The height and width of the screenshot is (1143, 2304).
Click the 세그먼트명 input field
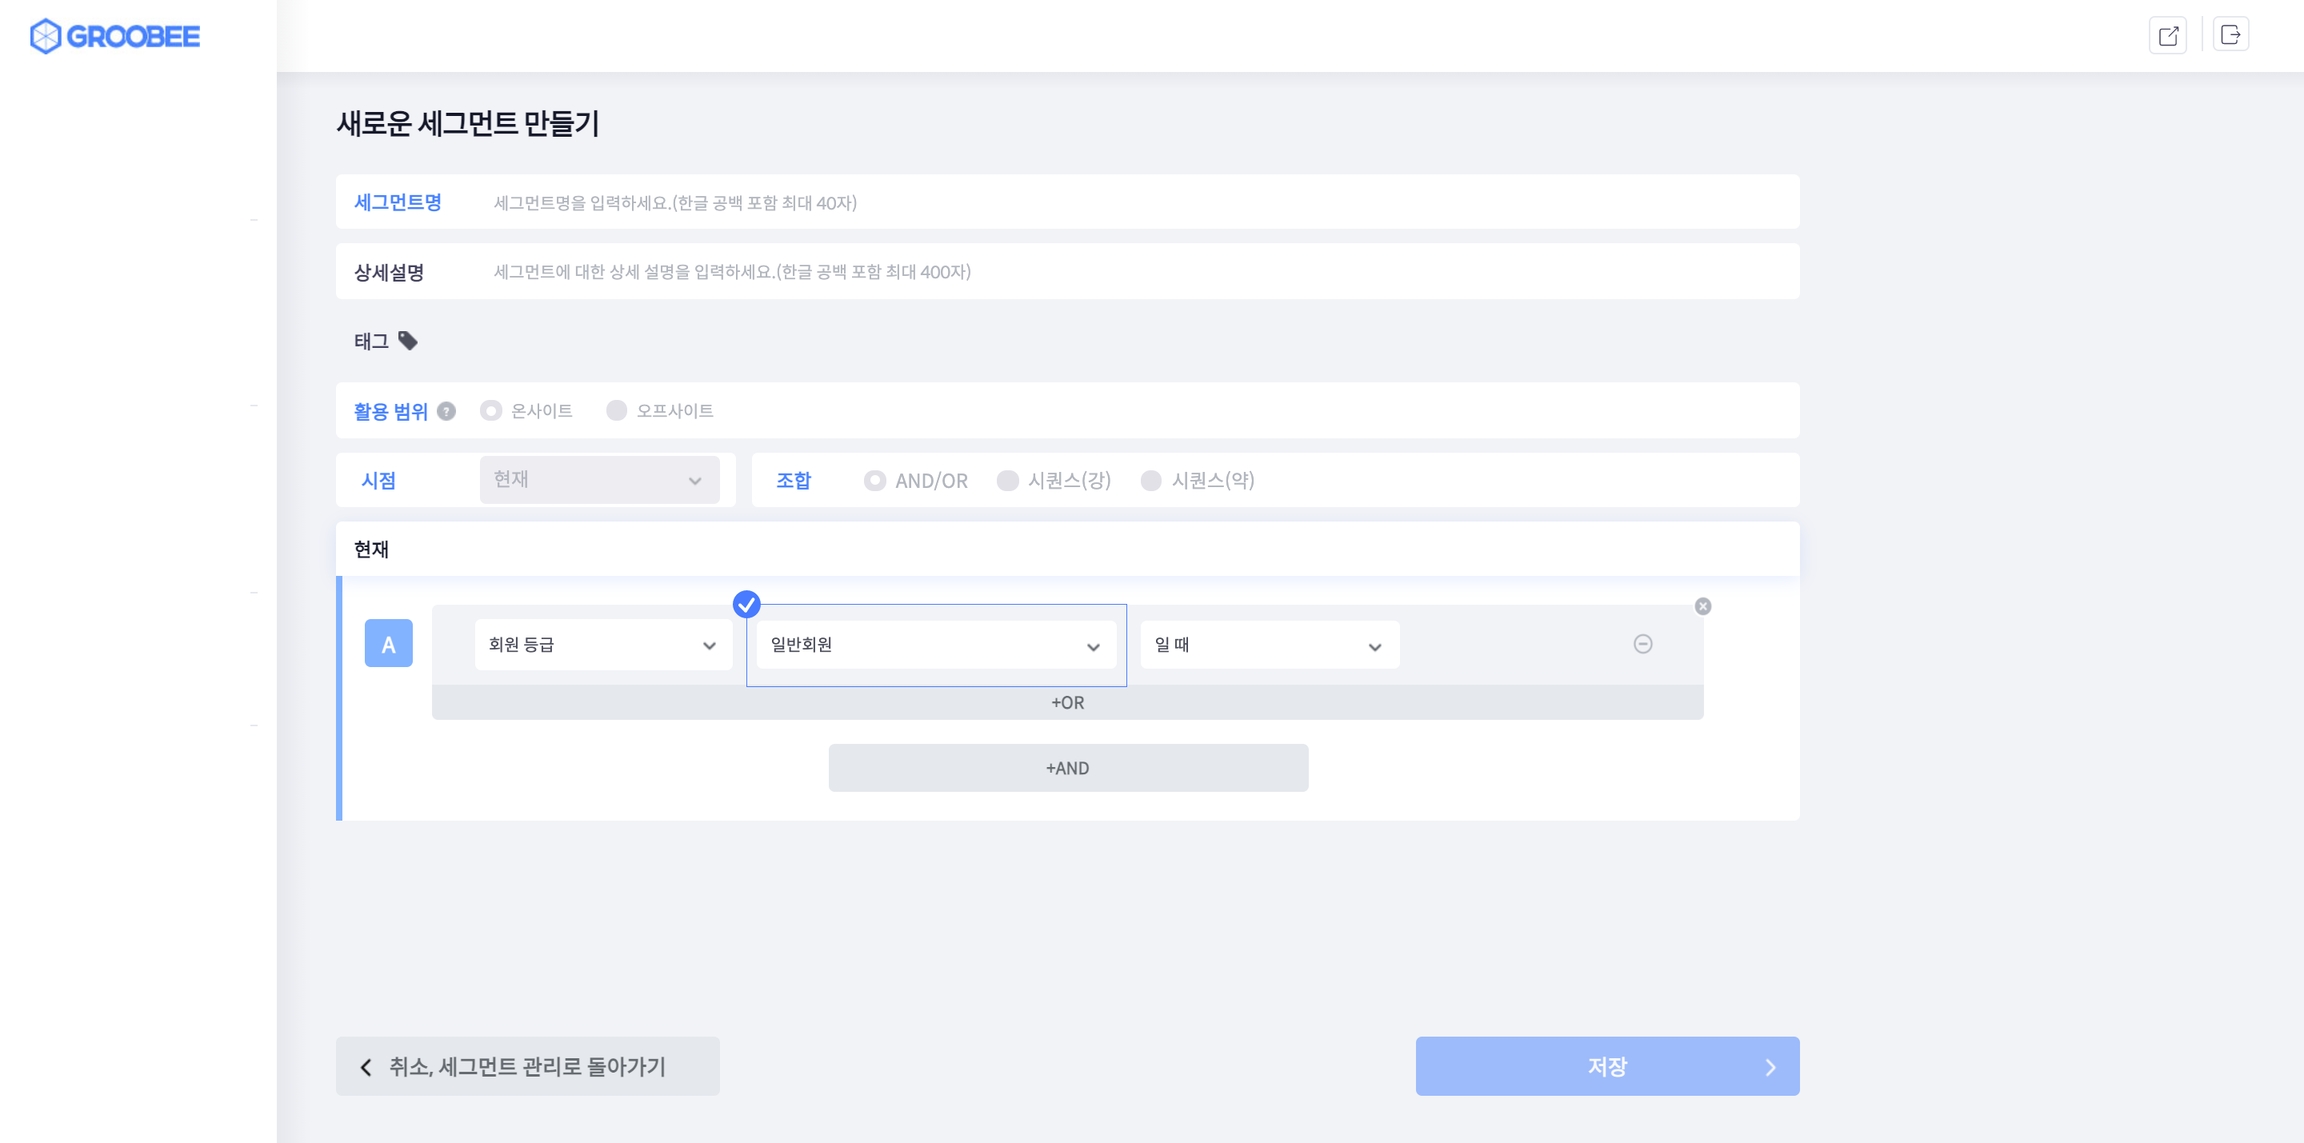(1140, 203)
